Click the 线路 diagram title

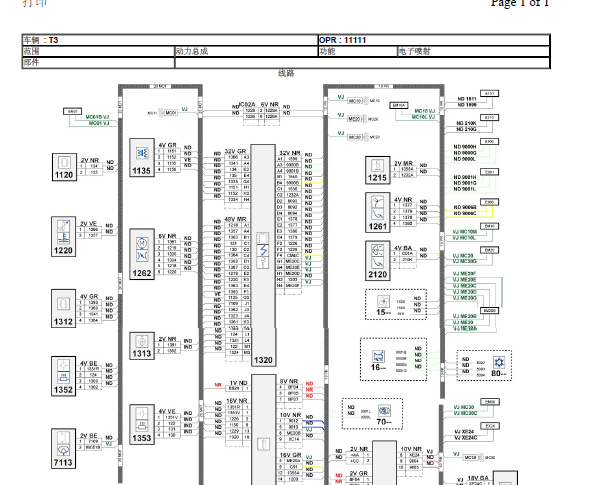tap(286, 73)
